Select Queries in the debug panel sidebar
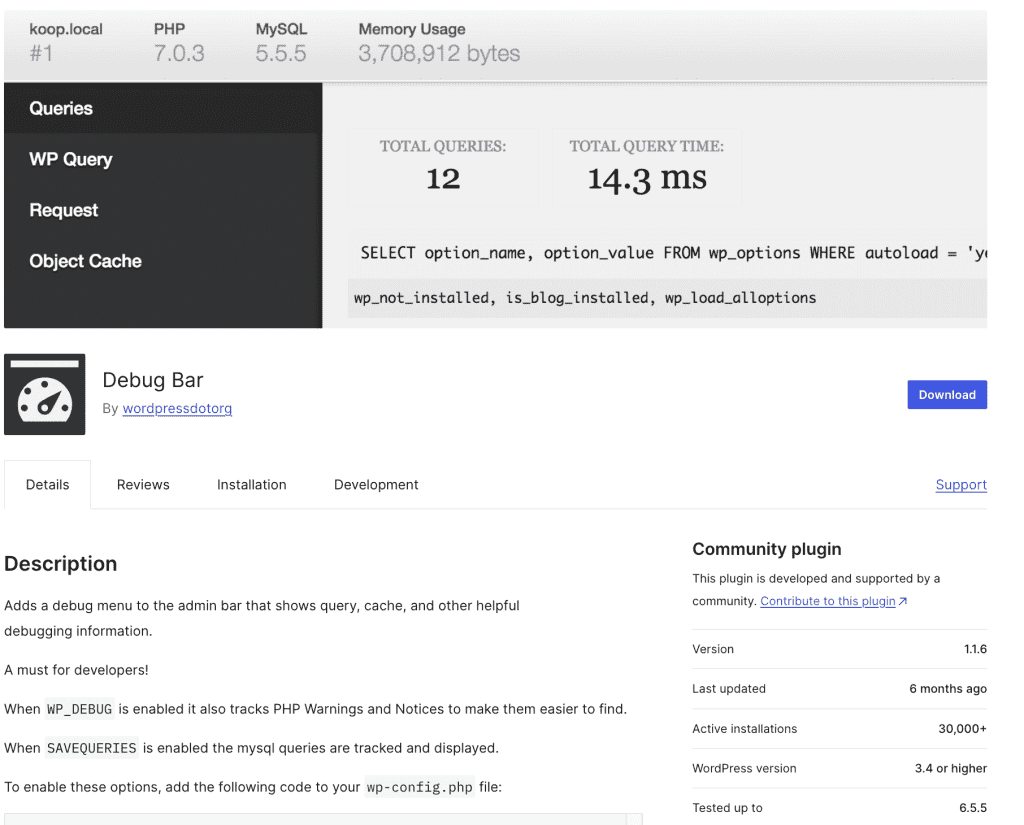 tap(61, 109)
